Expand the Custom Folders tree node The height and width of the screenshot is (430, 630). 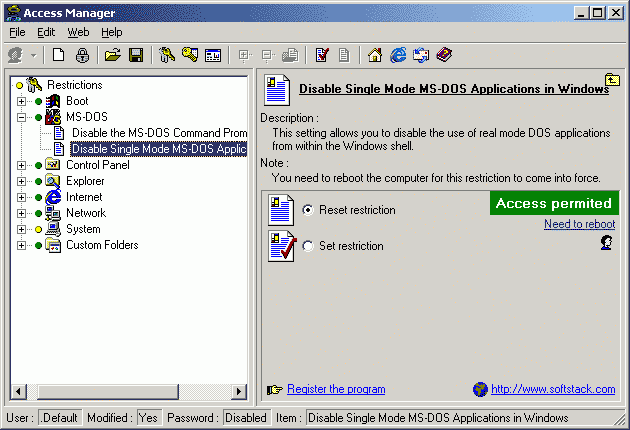[x=21, y=246]
